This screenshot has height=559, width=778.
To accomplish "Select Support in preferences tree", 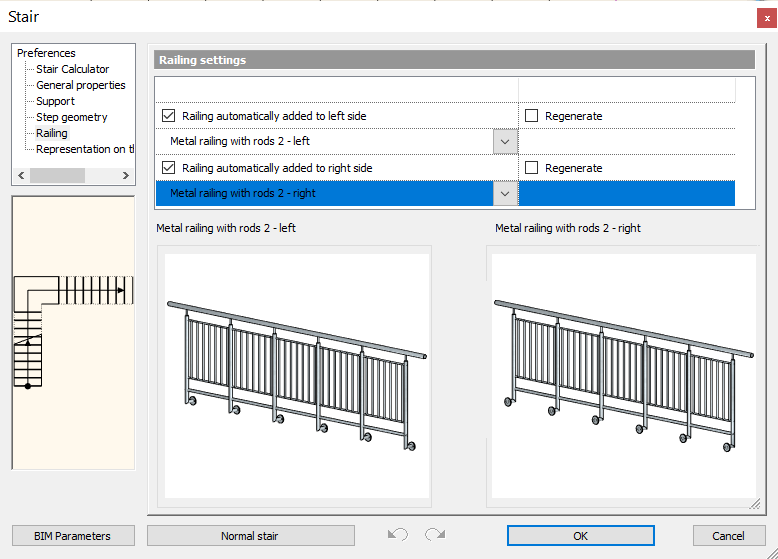I will [55, 101].
